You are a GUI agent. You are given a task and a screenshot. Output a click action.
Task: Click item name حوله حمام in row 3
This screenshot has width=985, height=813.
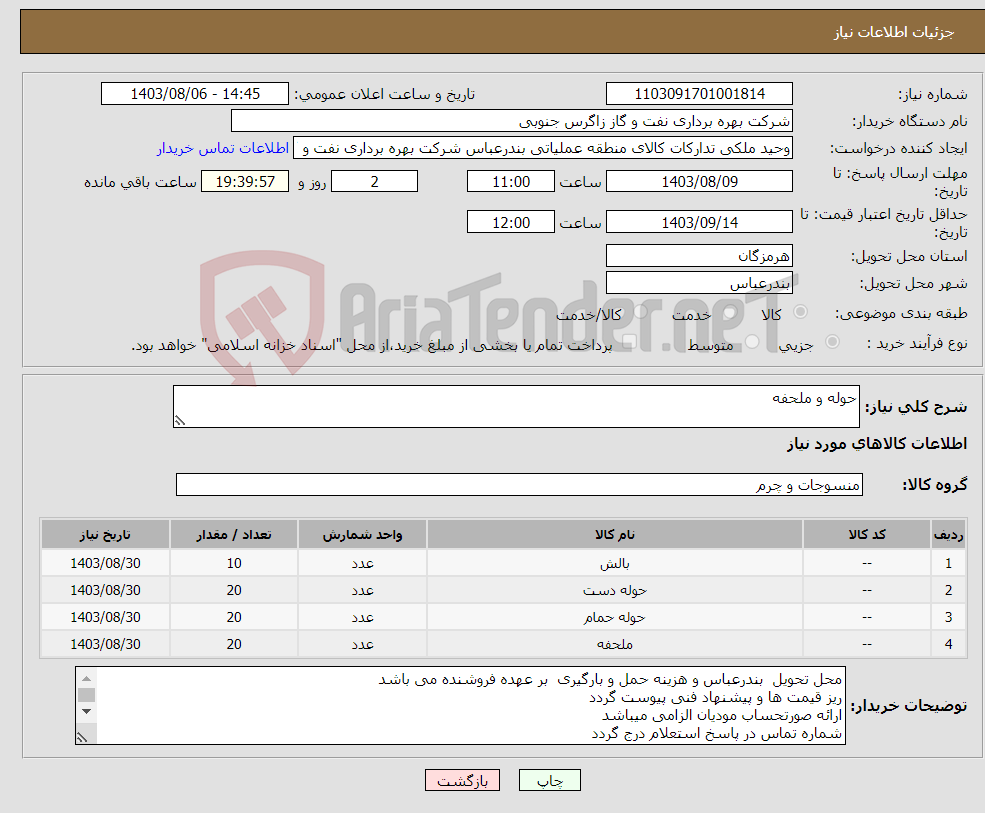pyautogui.click(x=614, y=617)
